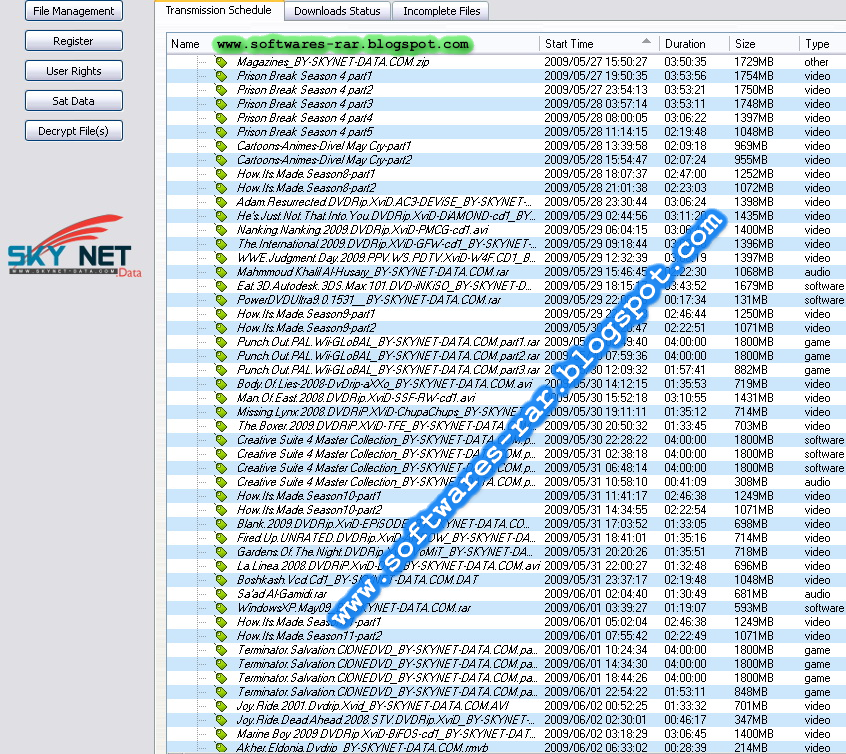Screen dimensions: 846x754
Task: Click start time 2009/06/02 00:52:25
Action: tap(596, 707)
